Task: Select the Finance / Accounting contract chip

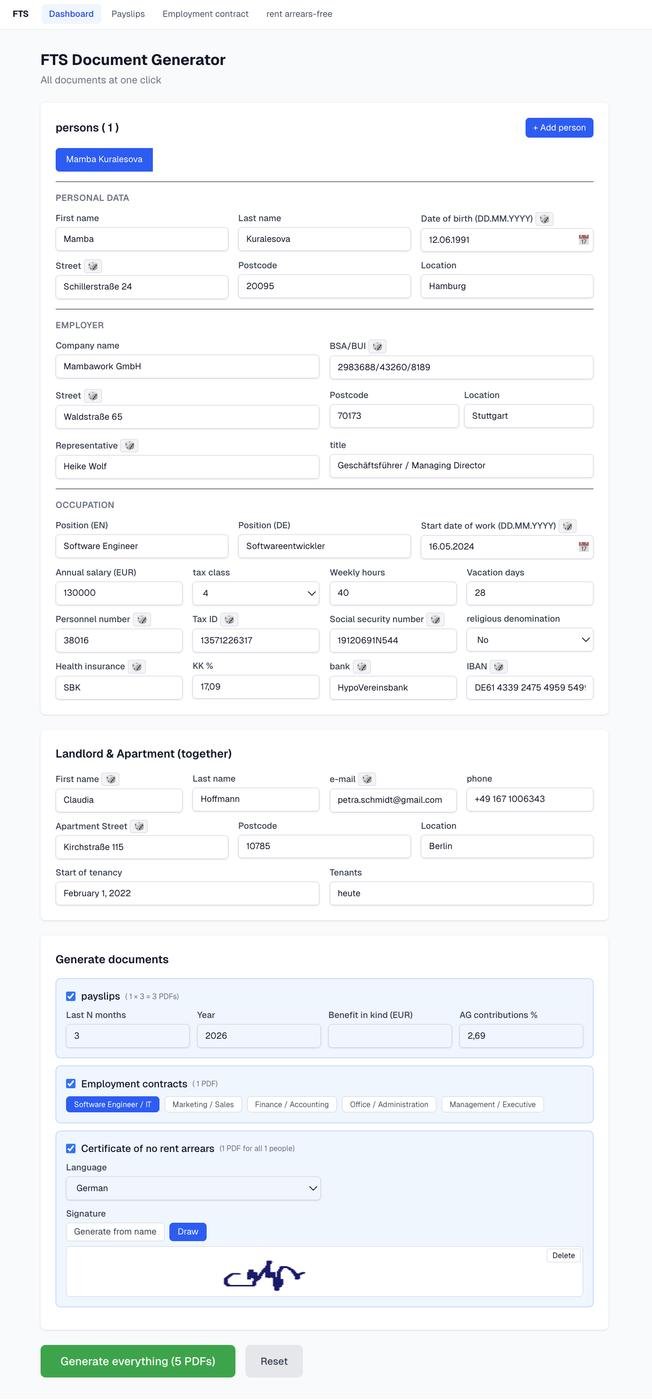Action: (x=292, y=1102)
